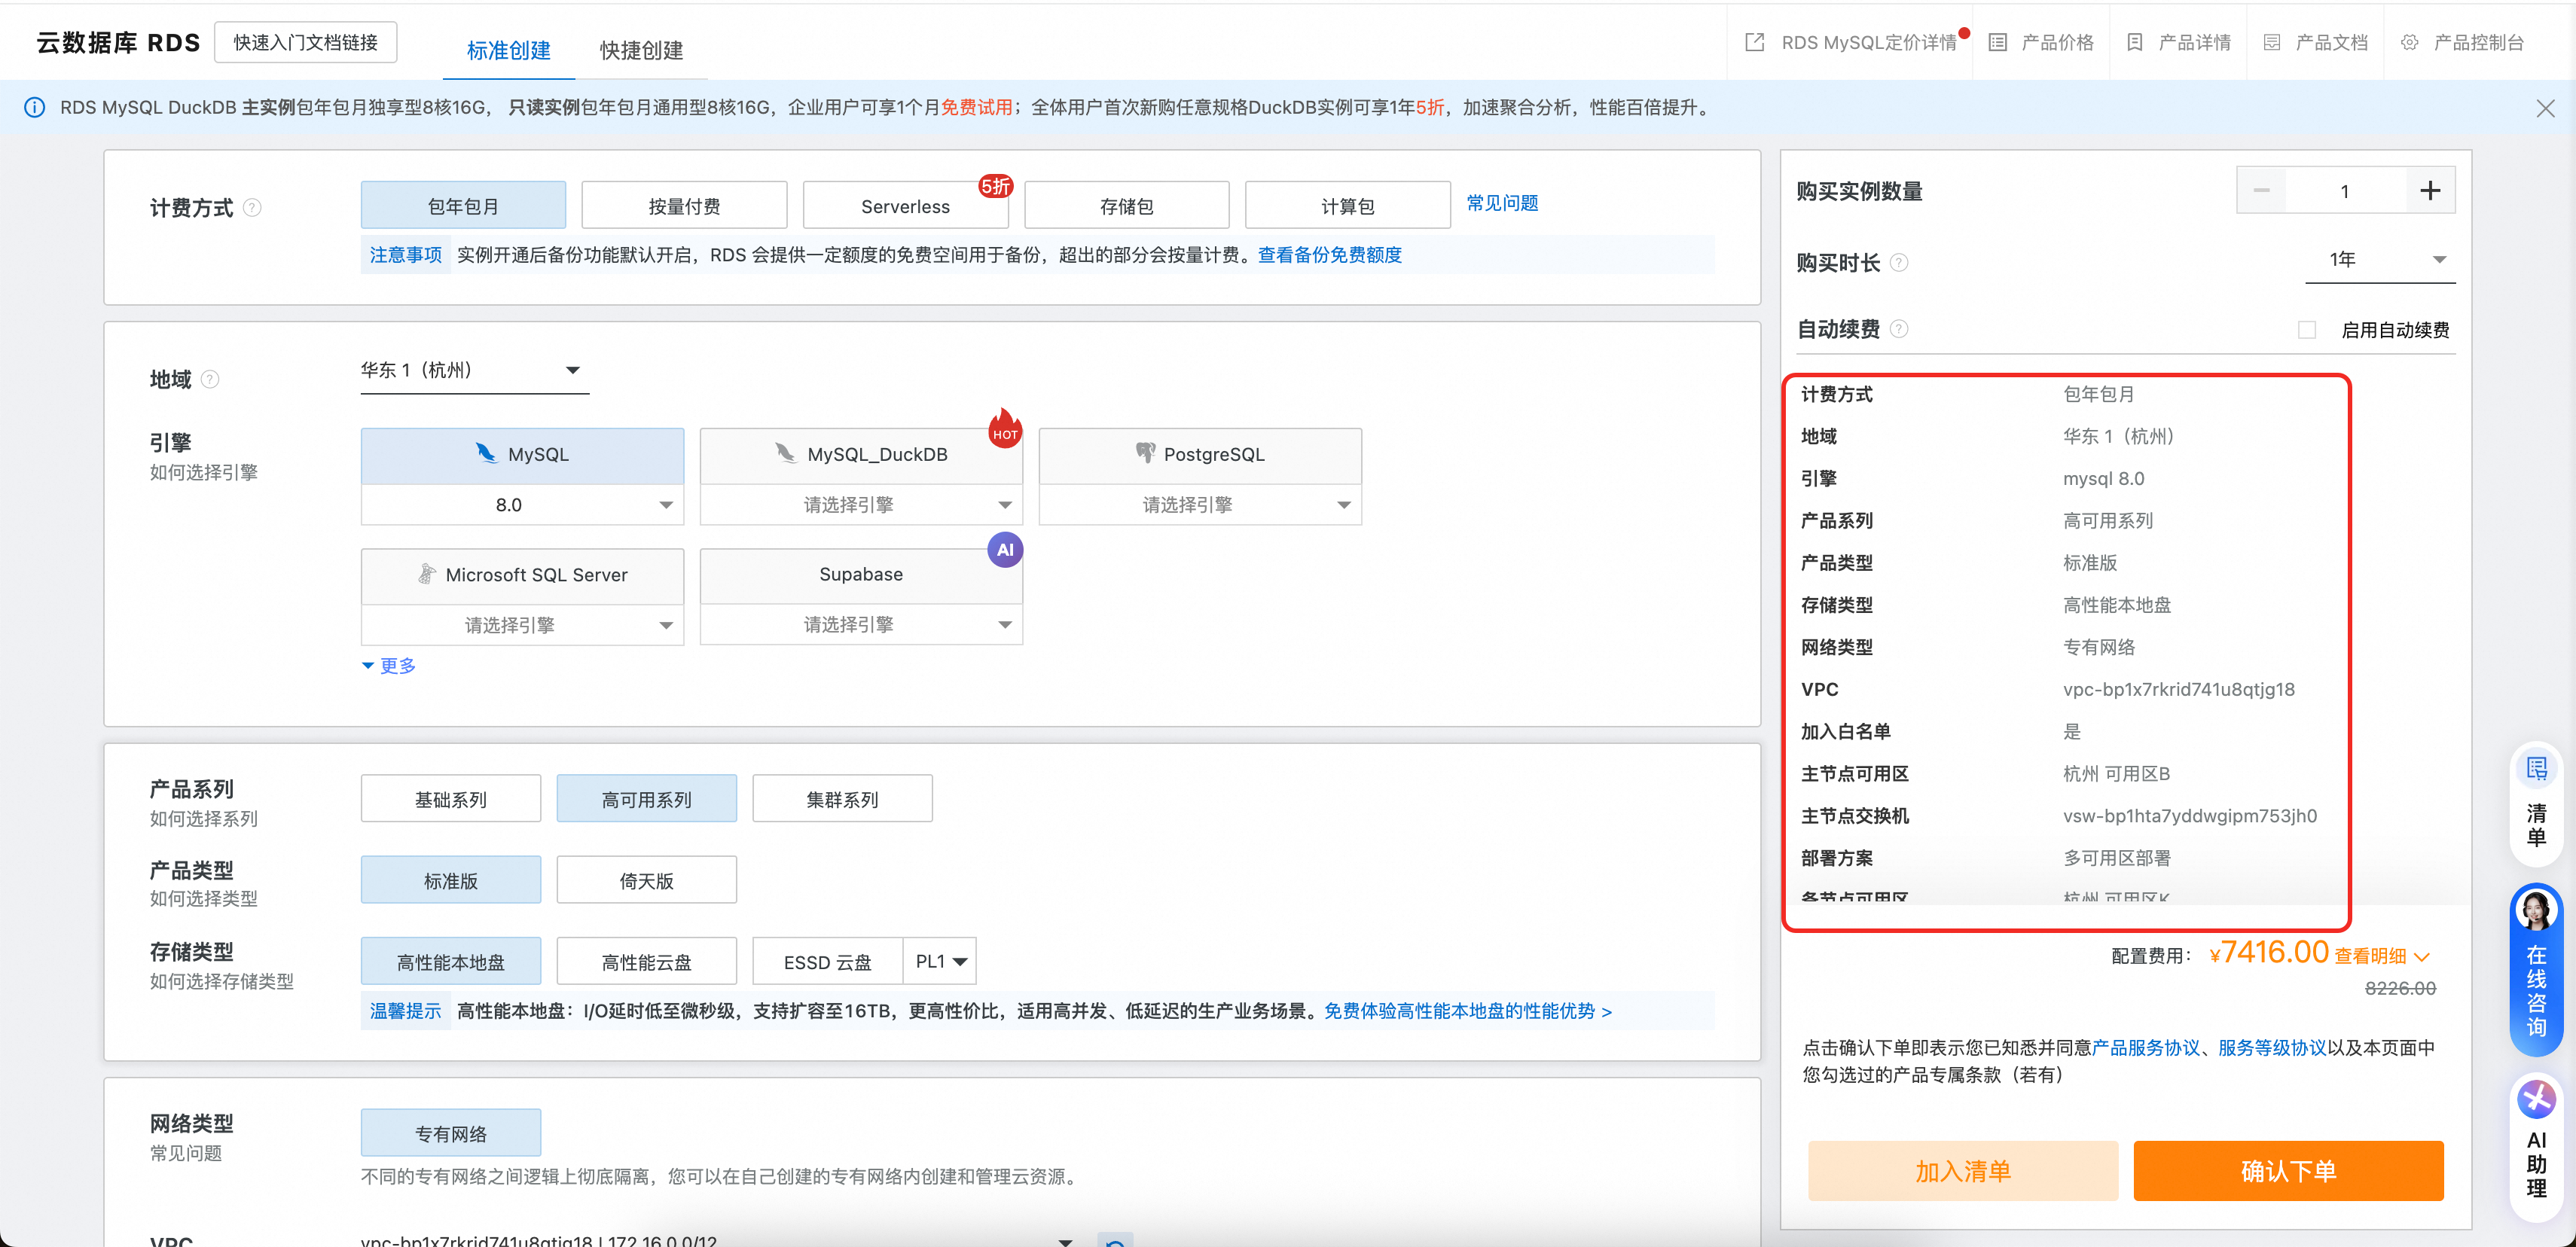Click the help icon beside 购买时长

pos(1899,262)
